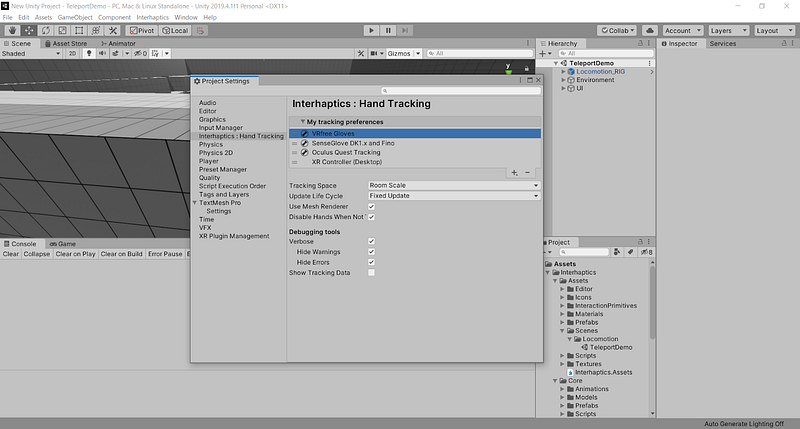Open the Services tab
The image size is (800, 429).
pos(722,43)
